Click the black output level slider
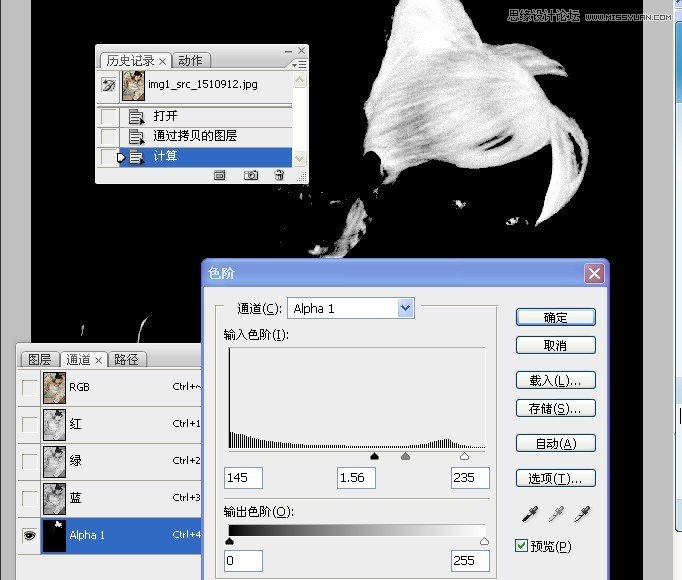Screen dimensions: 682x580 (230, 541)
